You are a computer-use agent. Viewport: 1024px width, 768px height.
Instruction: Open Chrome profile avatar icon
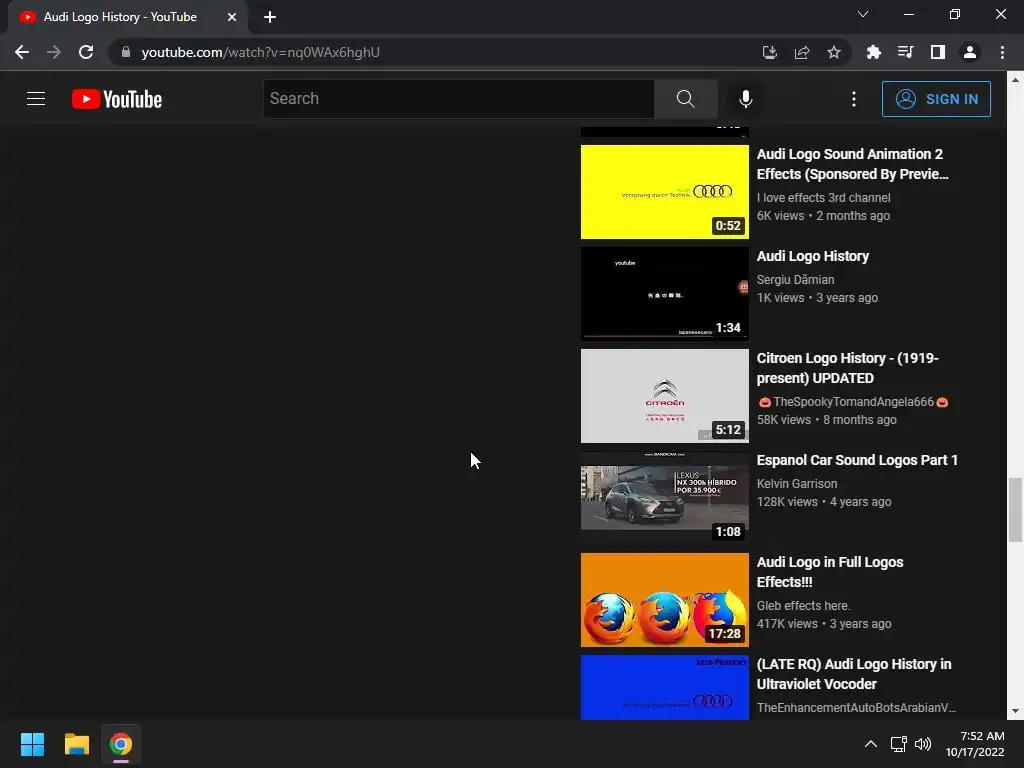click(970, 52)
